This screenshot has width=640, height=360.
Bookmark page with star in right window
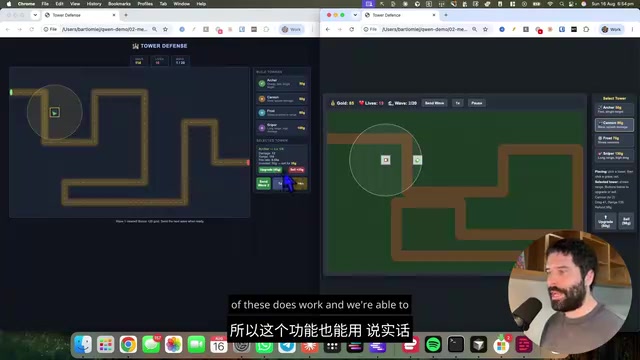(485, 29)
